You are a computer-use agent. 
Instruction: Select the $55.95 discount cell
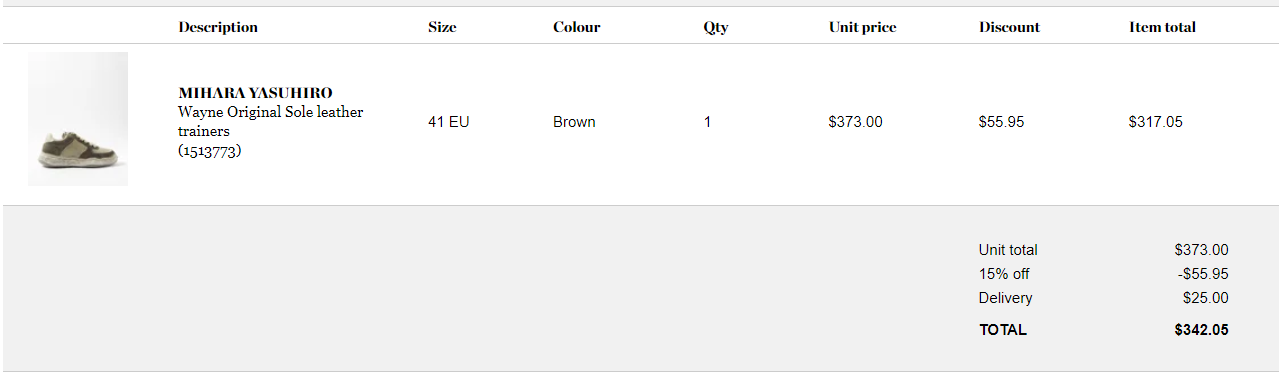tap(1001, 122)
